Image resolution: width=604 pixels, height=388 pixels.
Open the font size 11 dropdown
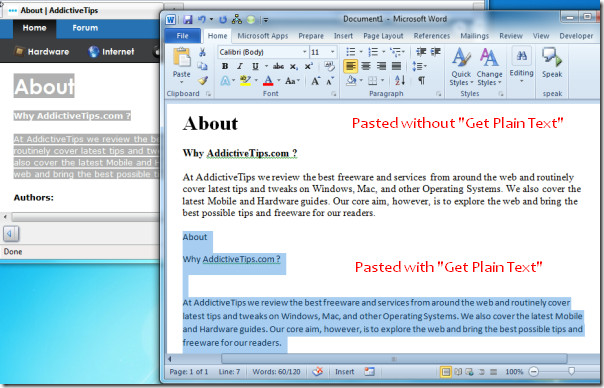(332, 52)
